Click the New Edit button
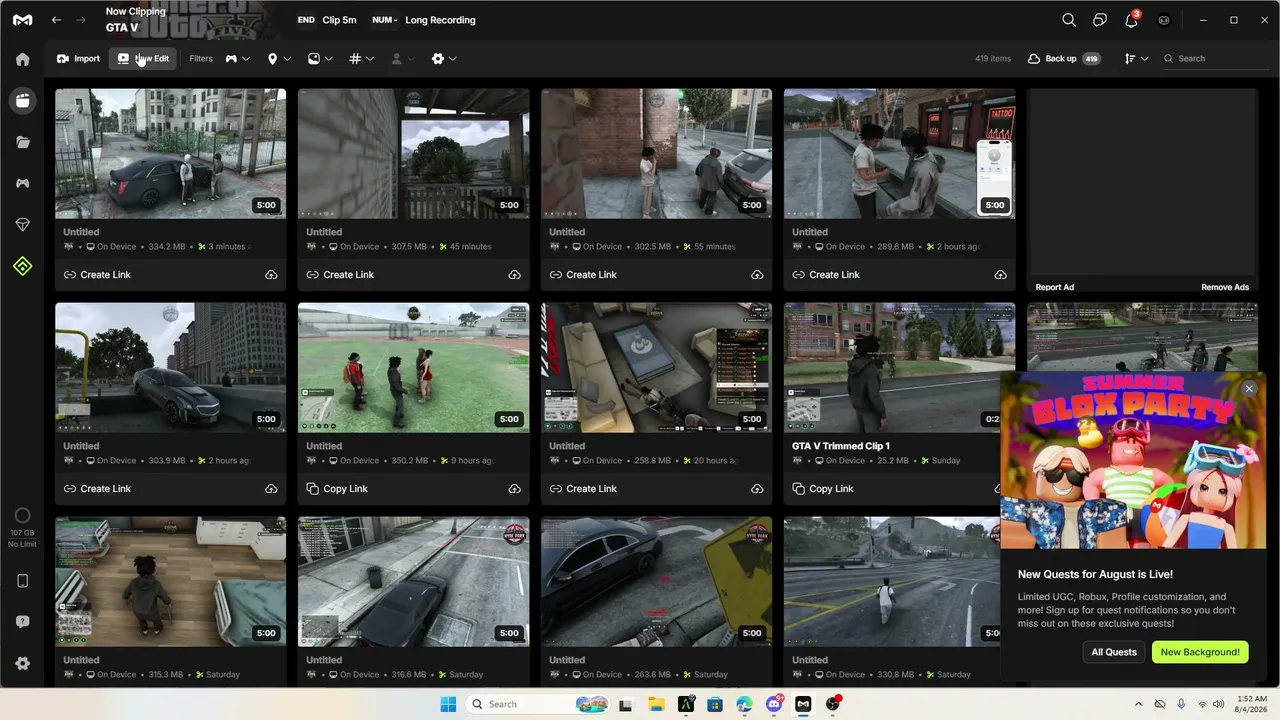1280x720 pixels. 144,59
